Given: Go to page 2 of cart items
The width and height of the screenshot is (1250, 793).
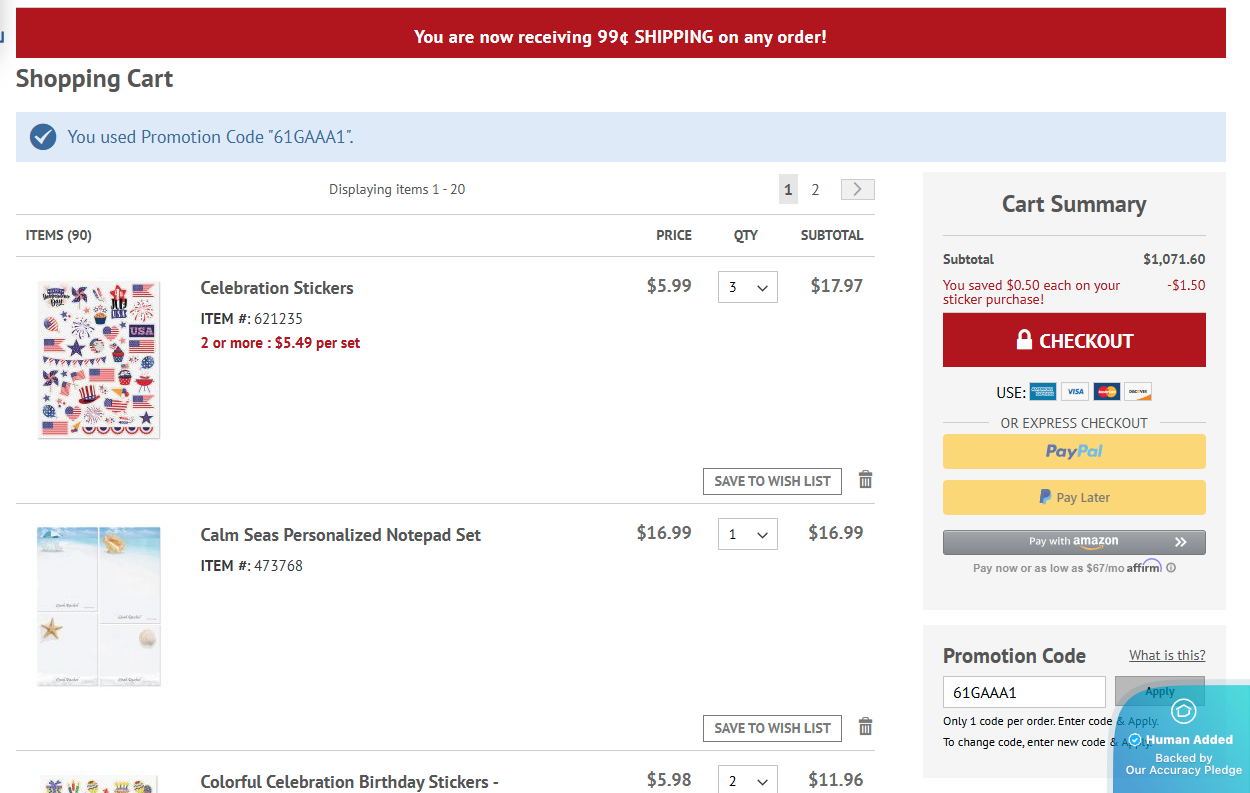Looking at the screenshot, I should [815, 190].
